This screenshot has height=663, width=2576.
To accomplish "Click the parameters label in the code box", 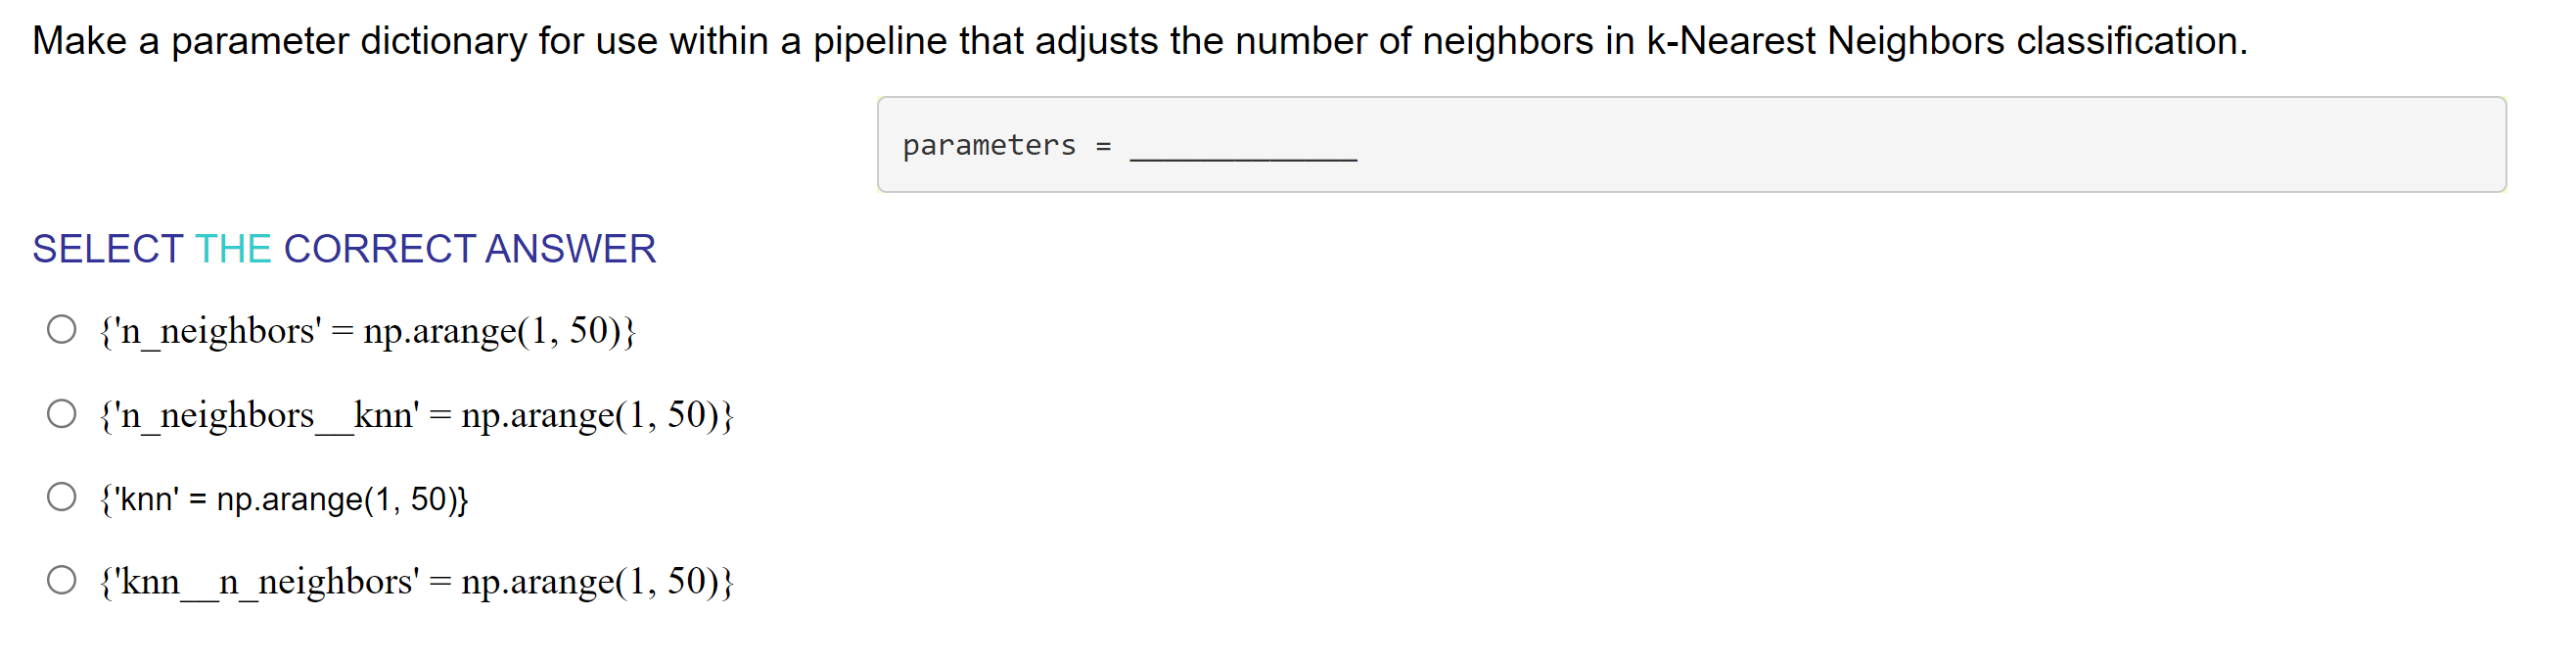I will click(x=987, y=145).
